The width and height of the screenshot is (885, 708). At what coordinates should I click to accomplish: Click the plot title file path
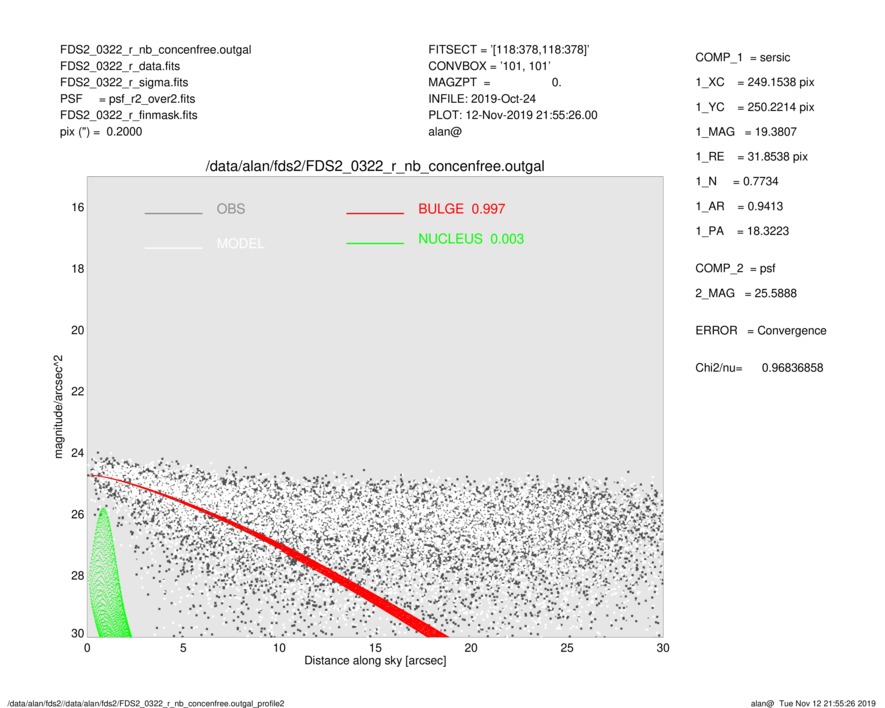(374, 166)
